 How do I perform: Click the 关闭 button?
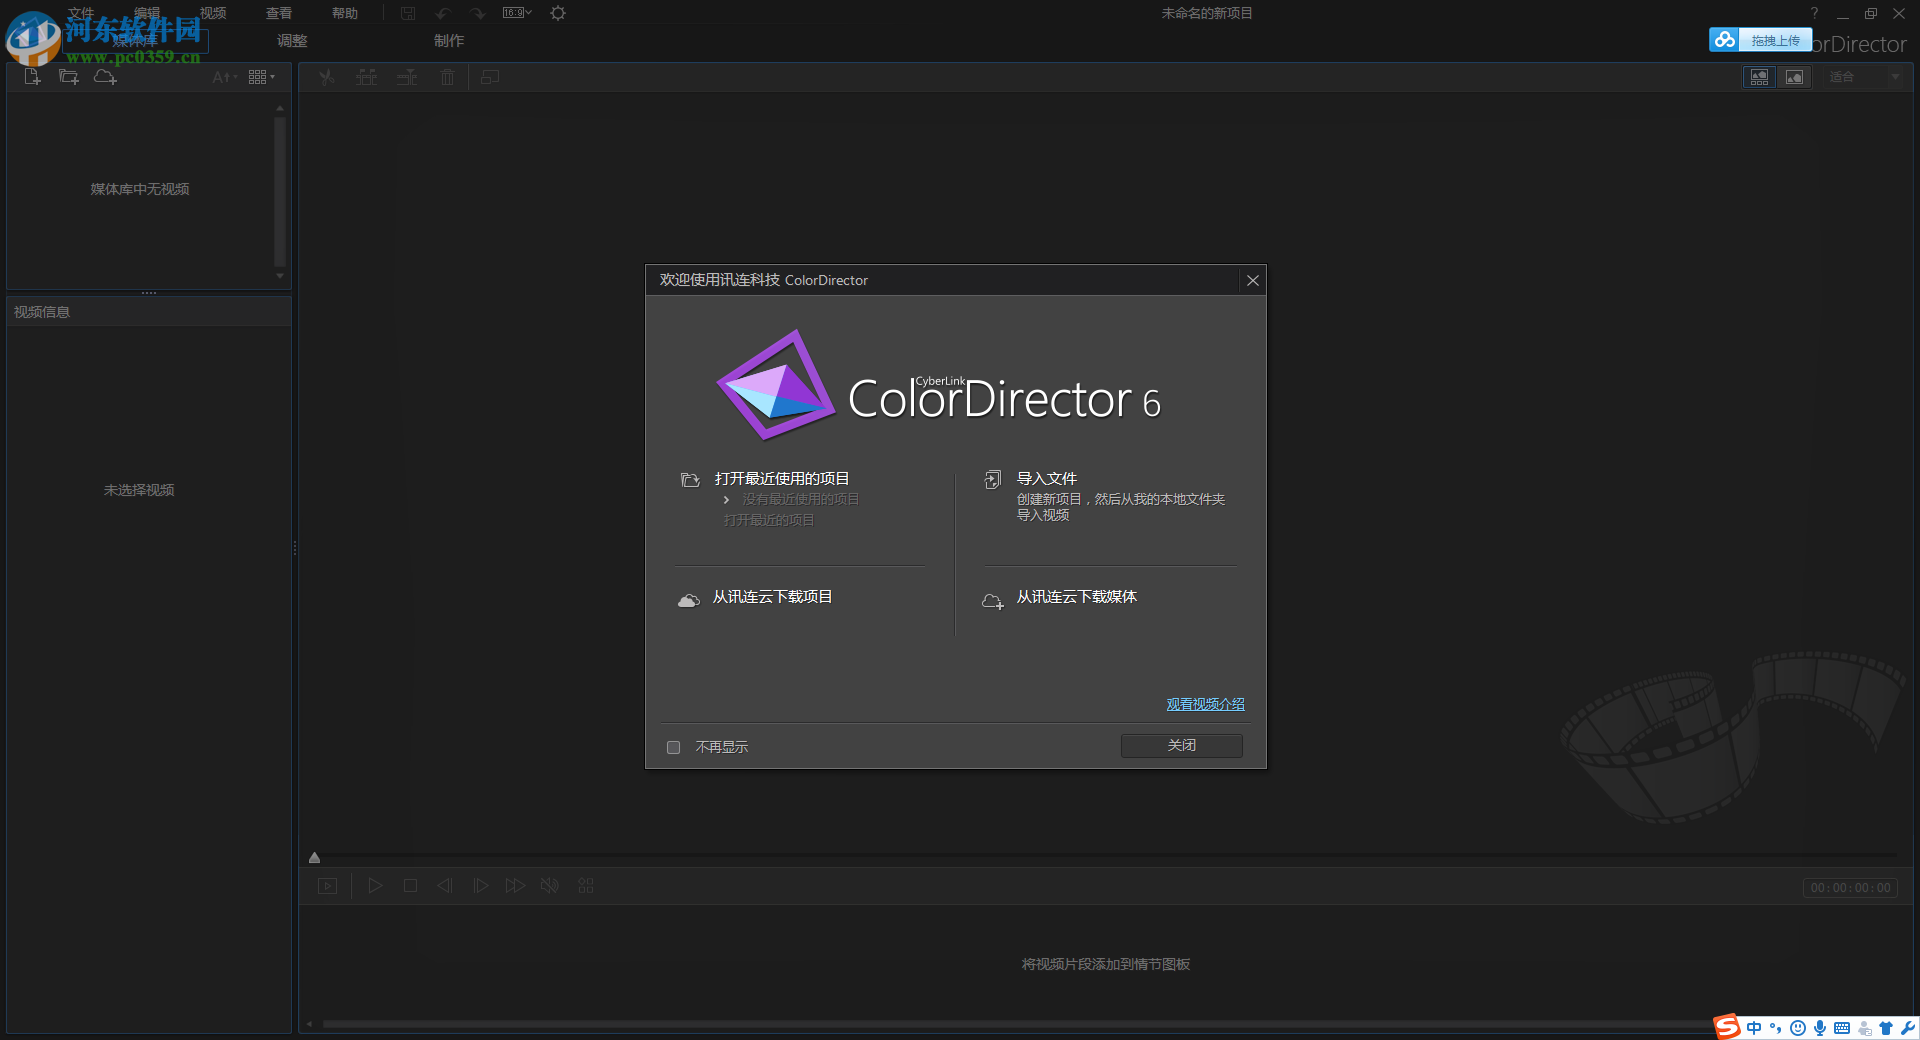point(1182,745)
